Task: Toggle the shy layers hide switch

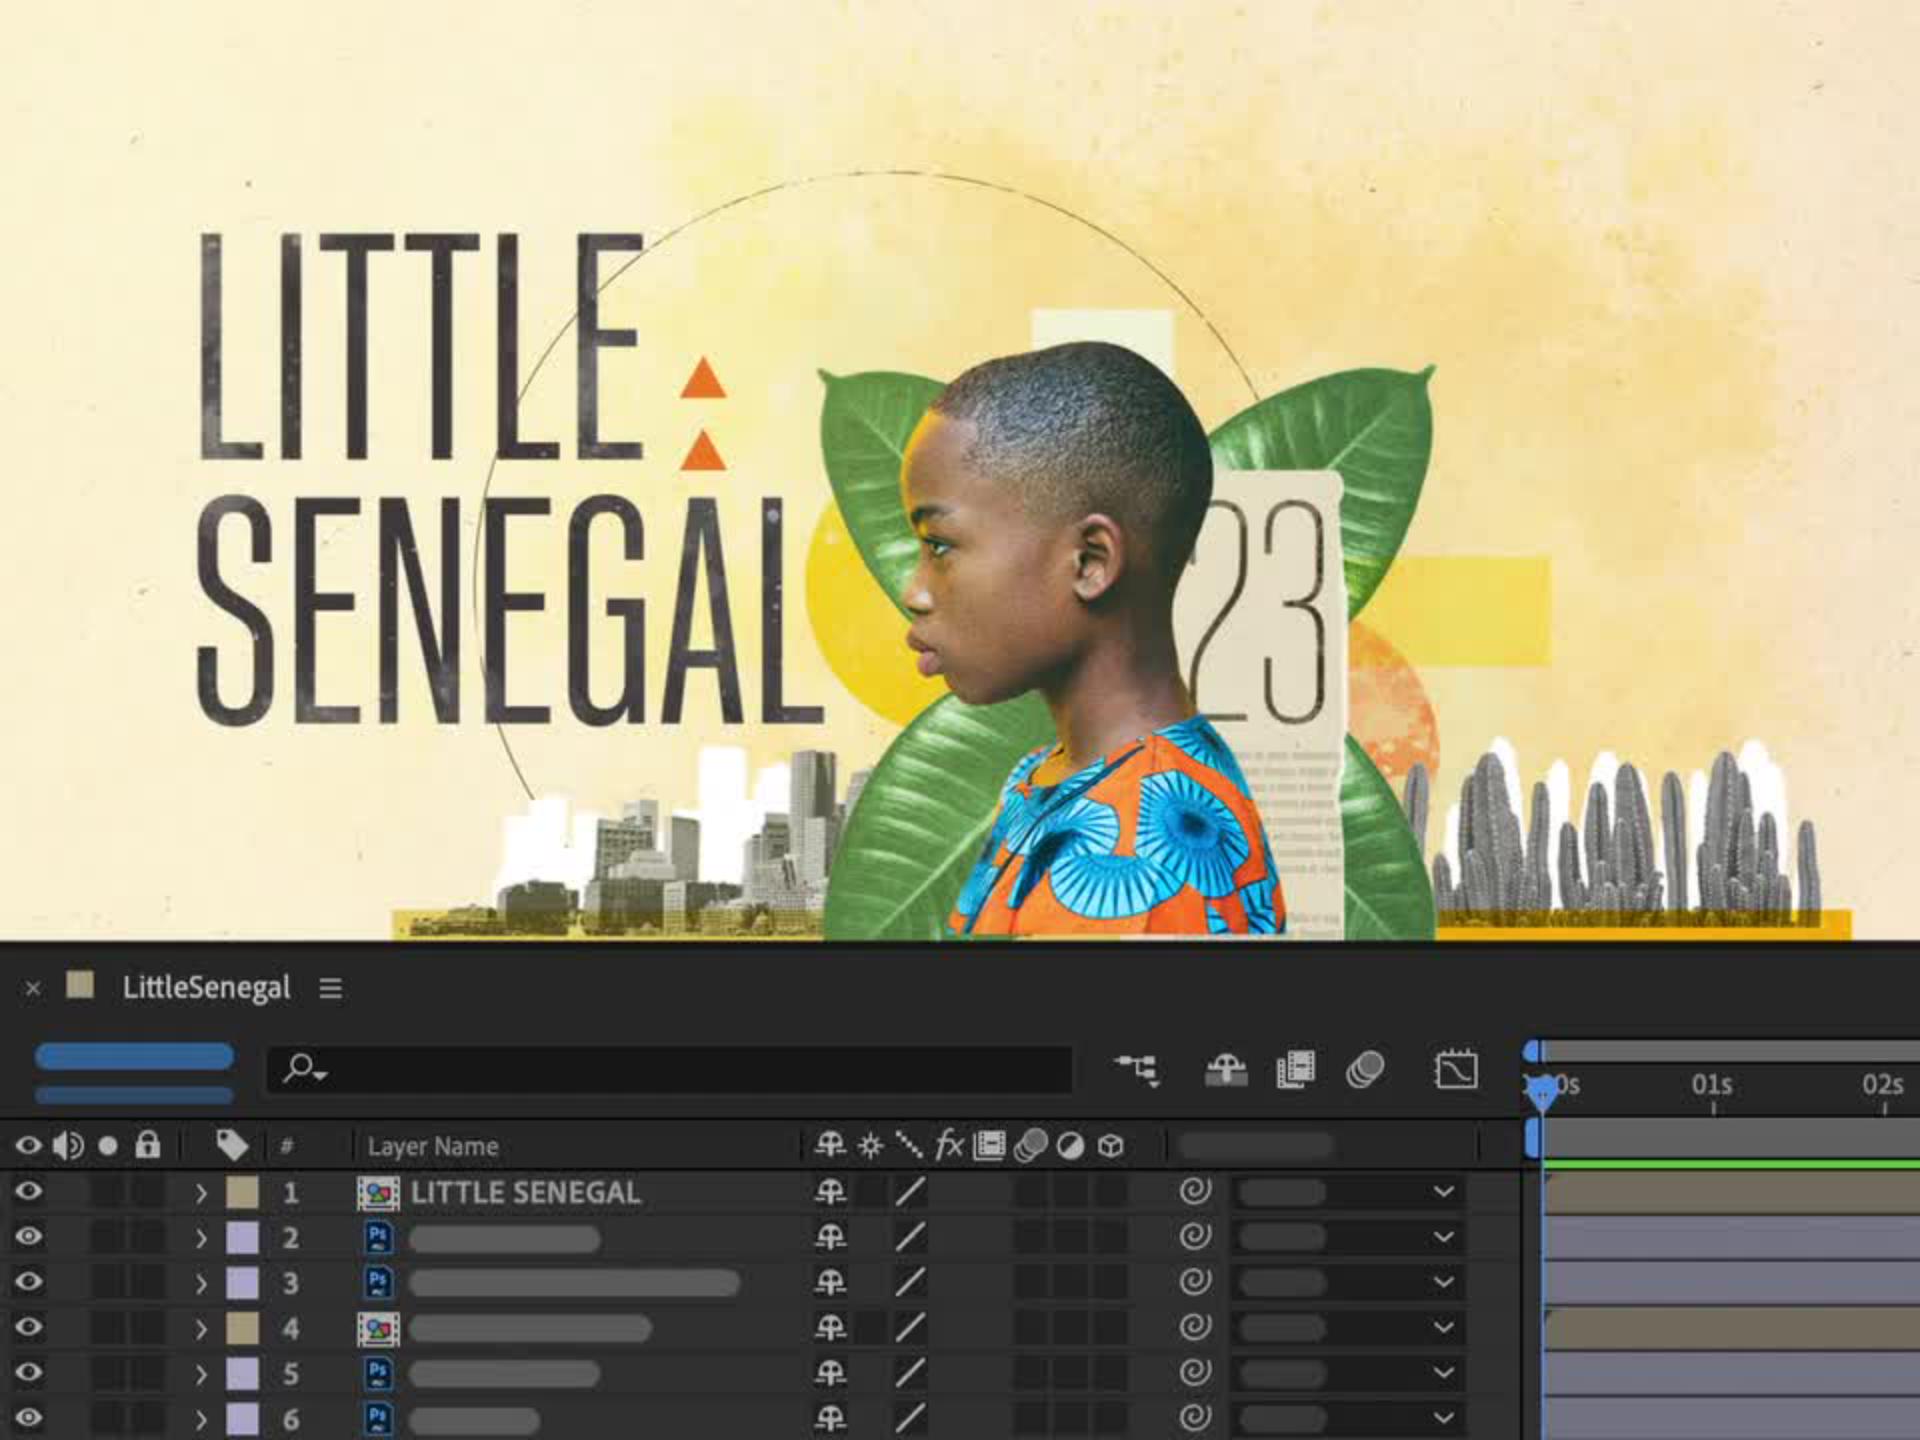Action: click(x=1226, y=1070)
